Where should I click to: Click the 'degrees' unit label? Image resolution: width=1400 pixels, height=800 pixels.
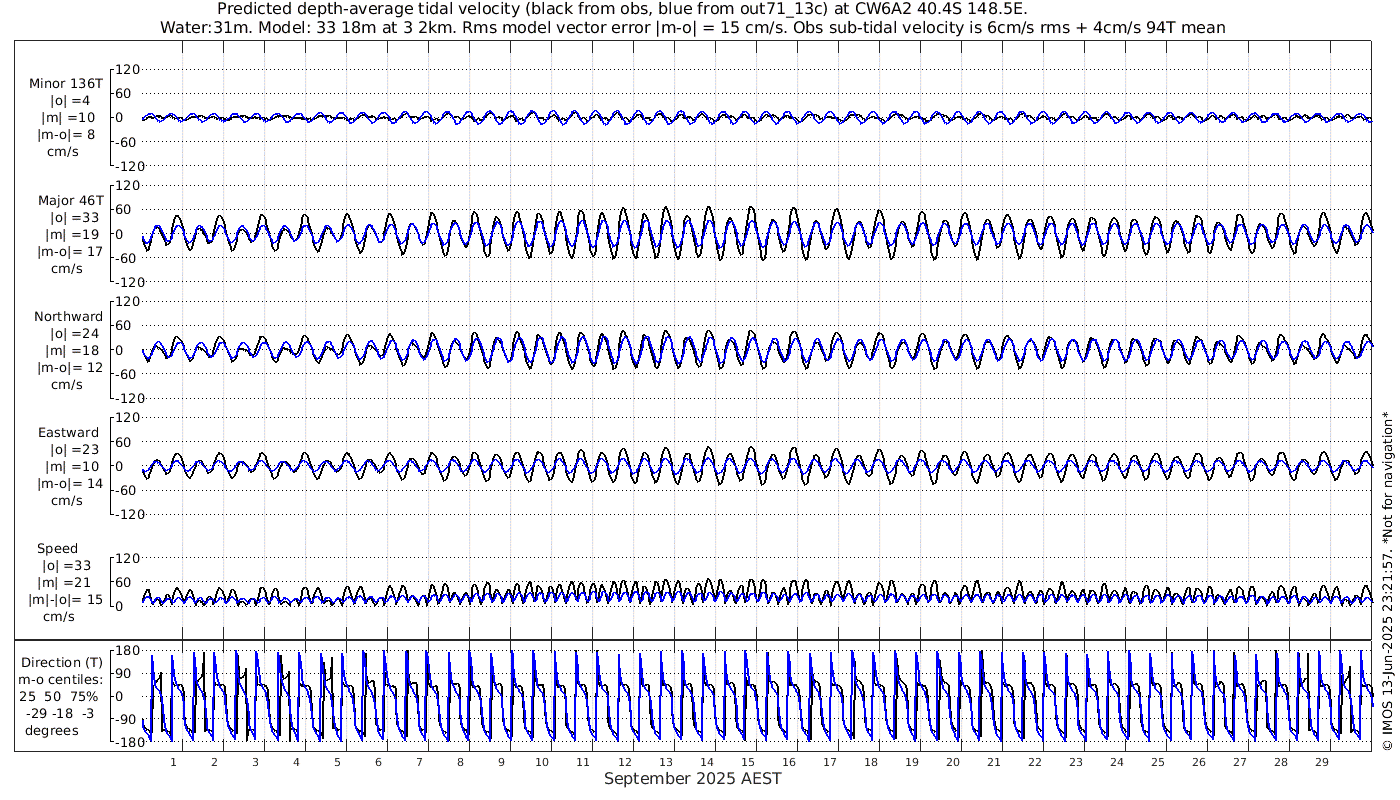pos(54,730)
